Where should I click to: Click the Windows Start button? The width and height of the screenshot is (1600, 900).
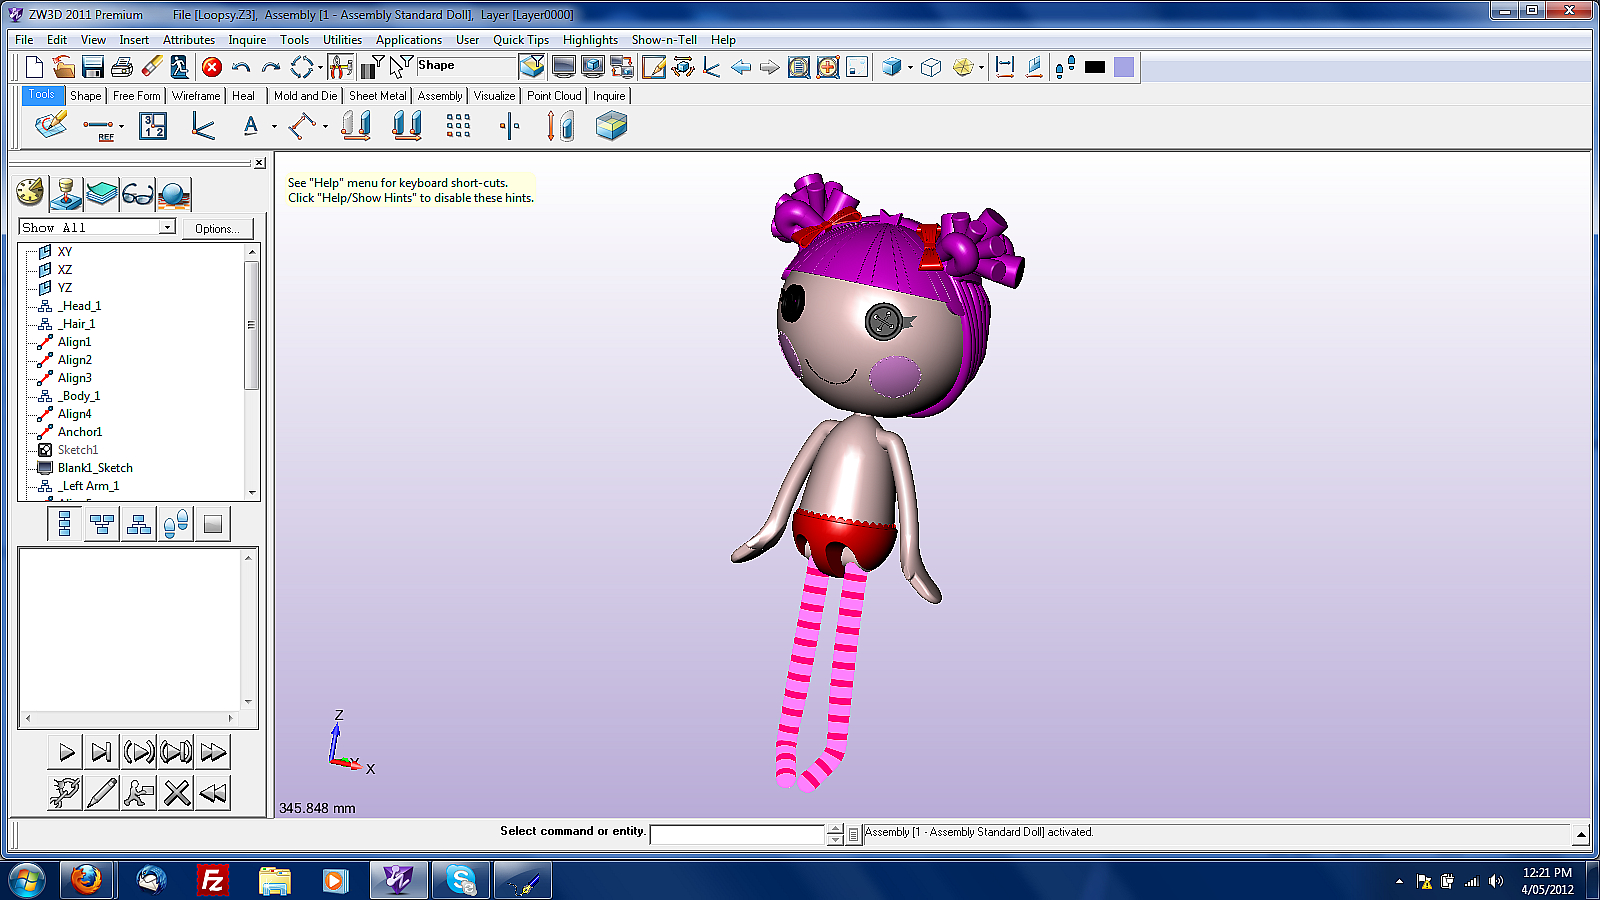click(x=27, y=880)
